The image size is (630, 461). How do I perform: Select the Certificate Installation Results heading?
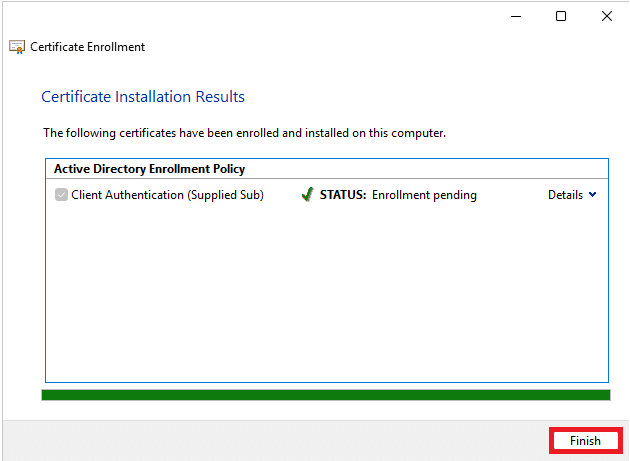[143, 97]
